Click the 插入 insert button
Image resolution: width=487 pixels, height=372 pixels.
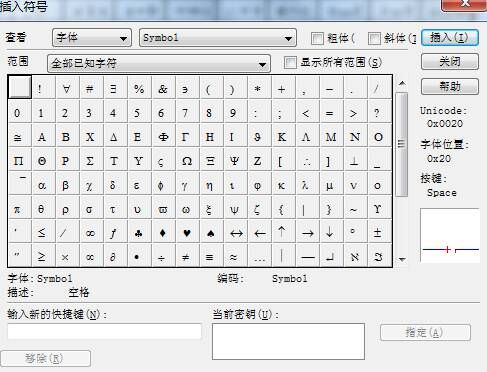tap(450, 38)
